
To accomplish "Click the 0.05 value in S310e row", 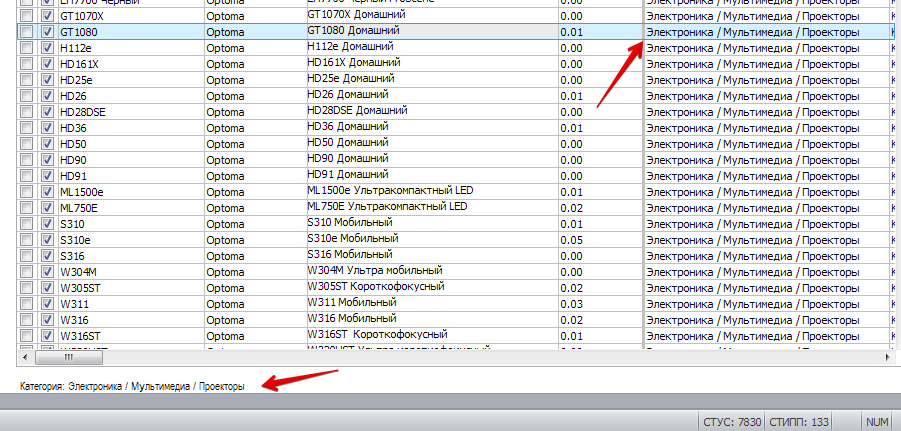I will (600, 240).
